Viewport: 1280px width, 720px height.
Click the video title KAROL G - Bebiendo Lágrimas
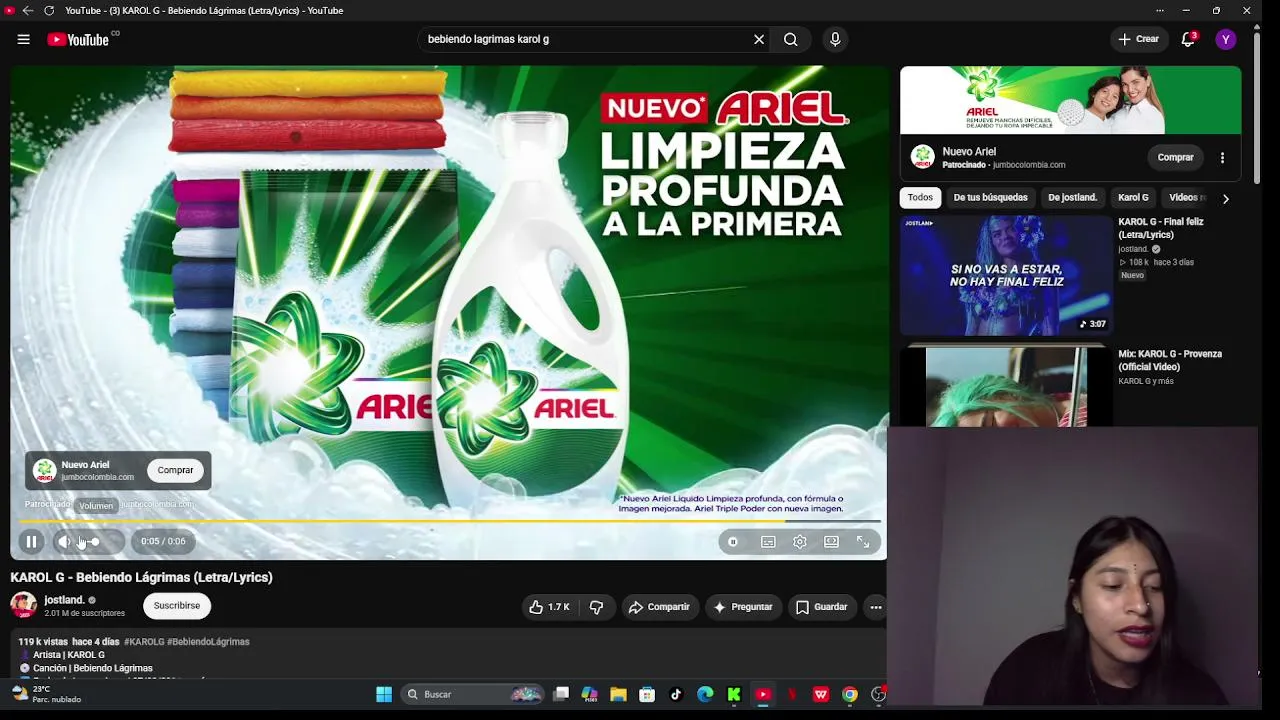[x=141, y=577]
